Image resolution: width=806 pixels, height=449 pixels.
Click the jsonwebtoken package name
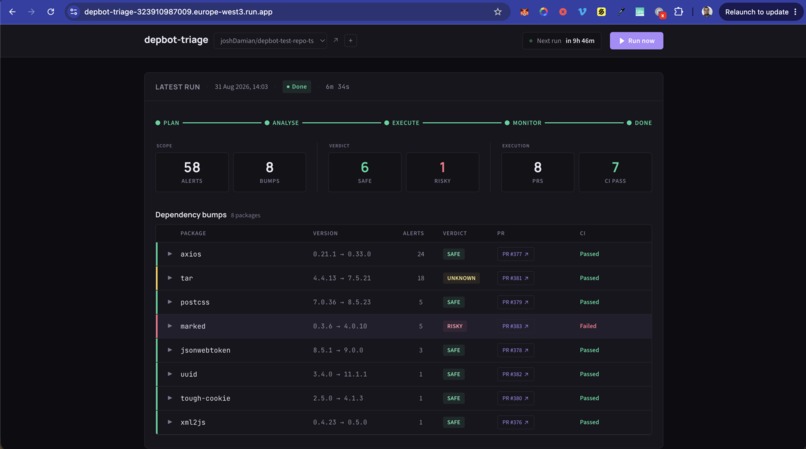pyautogui.click(x=205, y=350)
